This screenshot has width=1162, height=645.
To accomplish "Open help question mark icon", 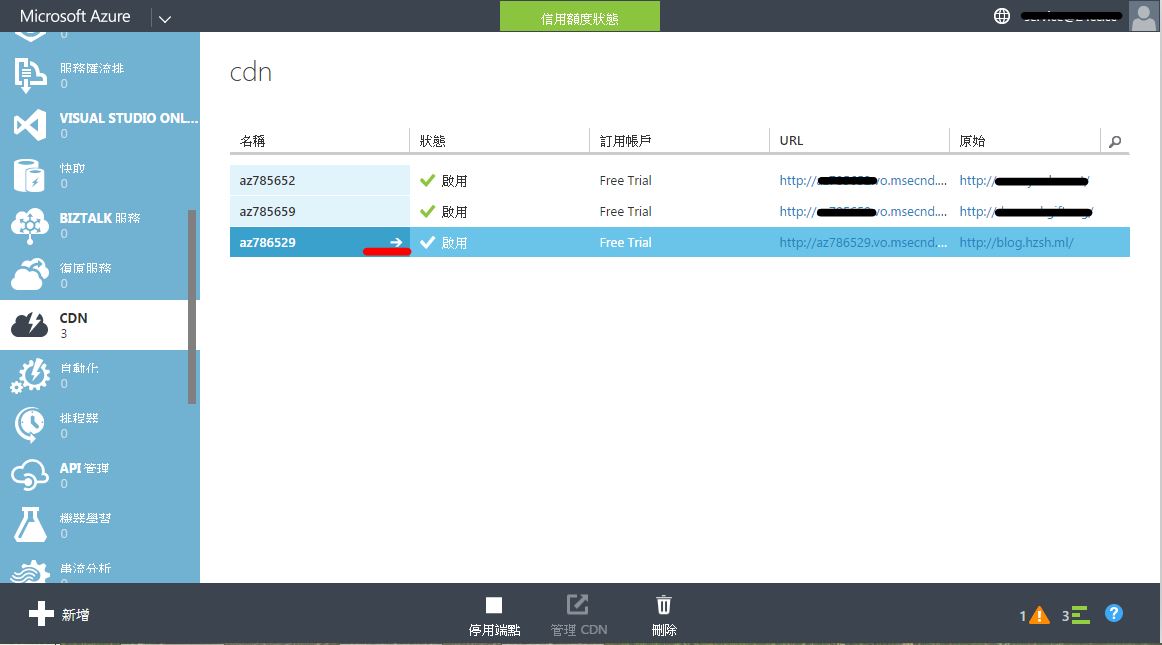I will tap(1114, 614).
